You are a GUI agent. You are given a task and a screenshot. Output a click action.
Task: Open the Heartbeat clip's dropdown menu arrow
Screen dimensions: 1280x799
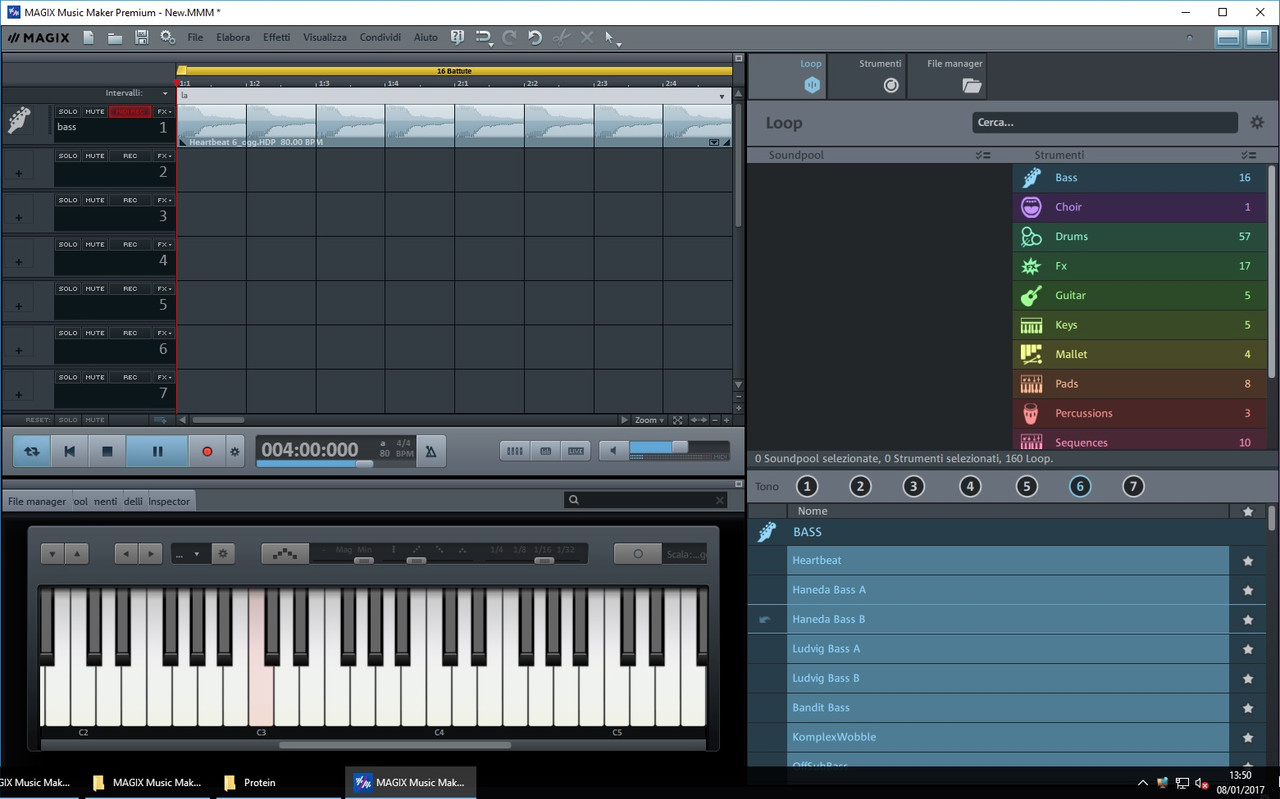(x=714, y=142)
